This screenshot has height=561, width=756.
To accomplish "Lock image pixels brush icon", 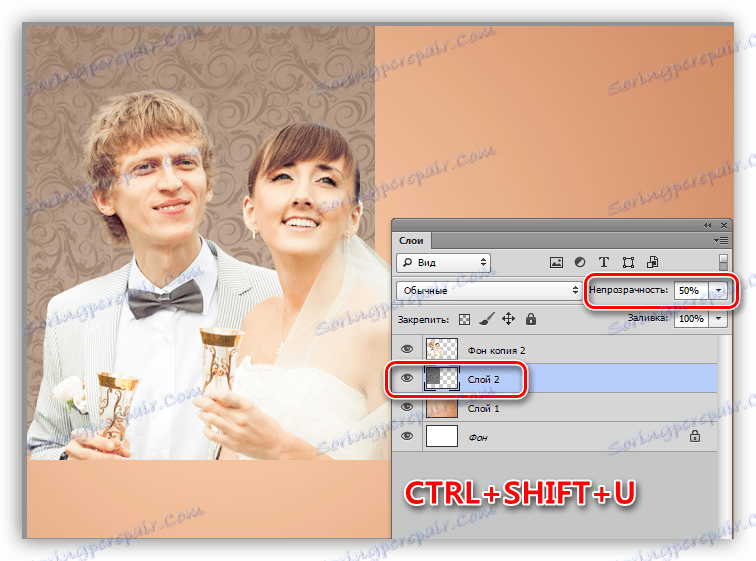I will pyautogui.click(x=487, y=319).
